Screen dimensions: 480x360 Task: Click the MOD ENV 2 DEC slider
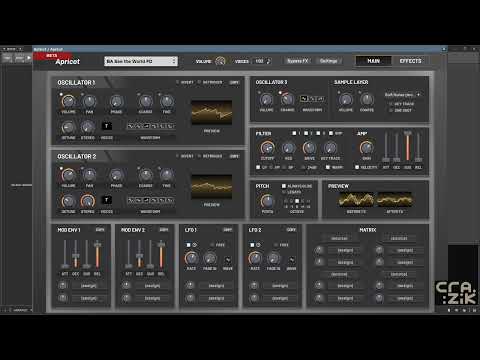tap(139, 254)
